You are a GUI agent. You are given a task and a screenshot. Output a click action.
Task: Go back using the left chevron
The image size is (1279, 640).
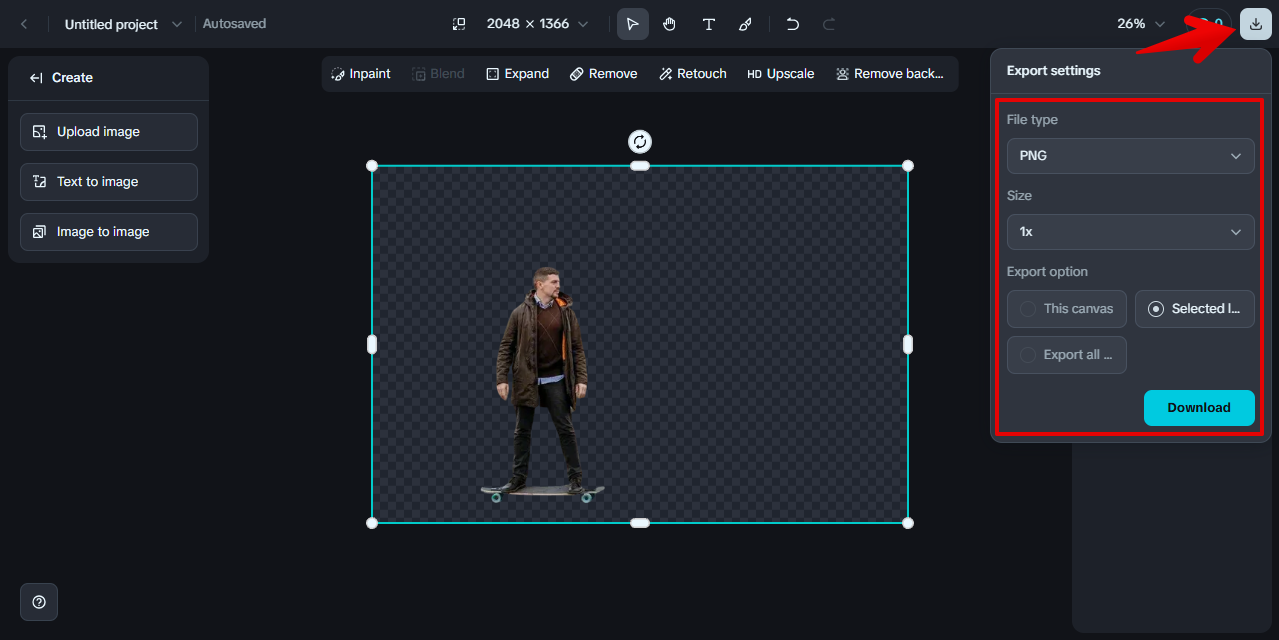pyautogui.click(x=24, y=24)
